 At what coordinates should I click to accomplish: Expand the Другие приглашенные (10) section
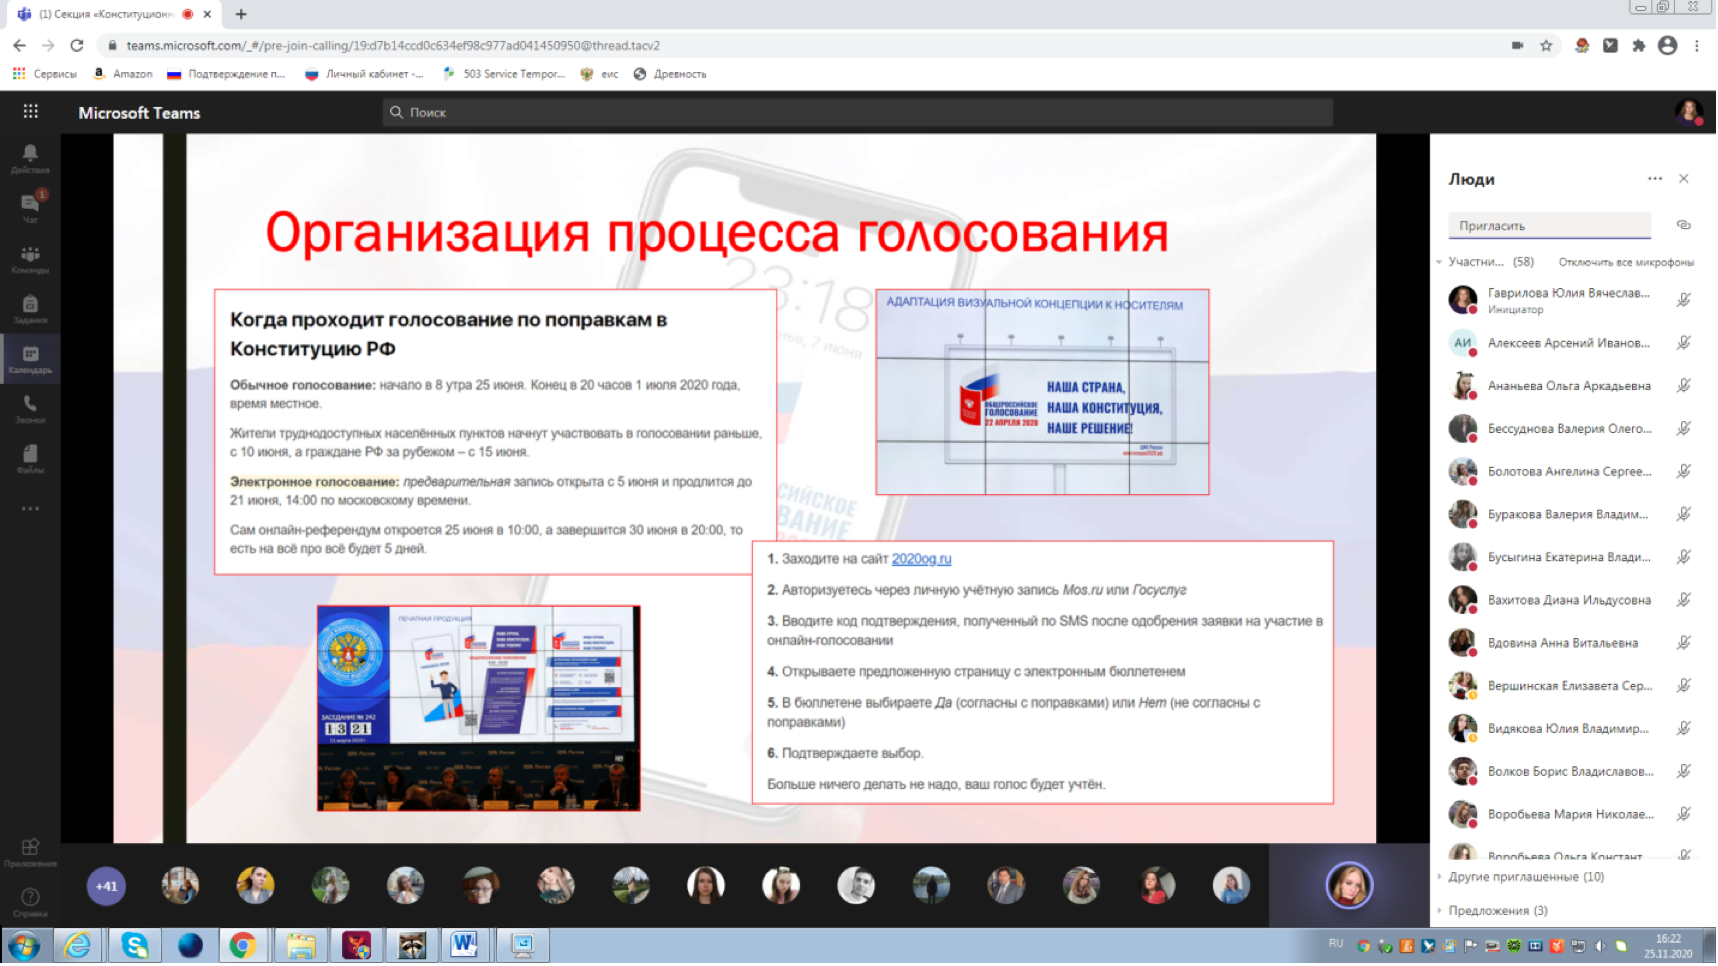1525,877
